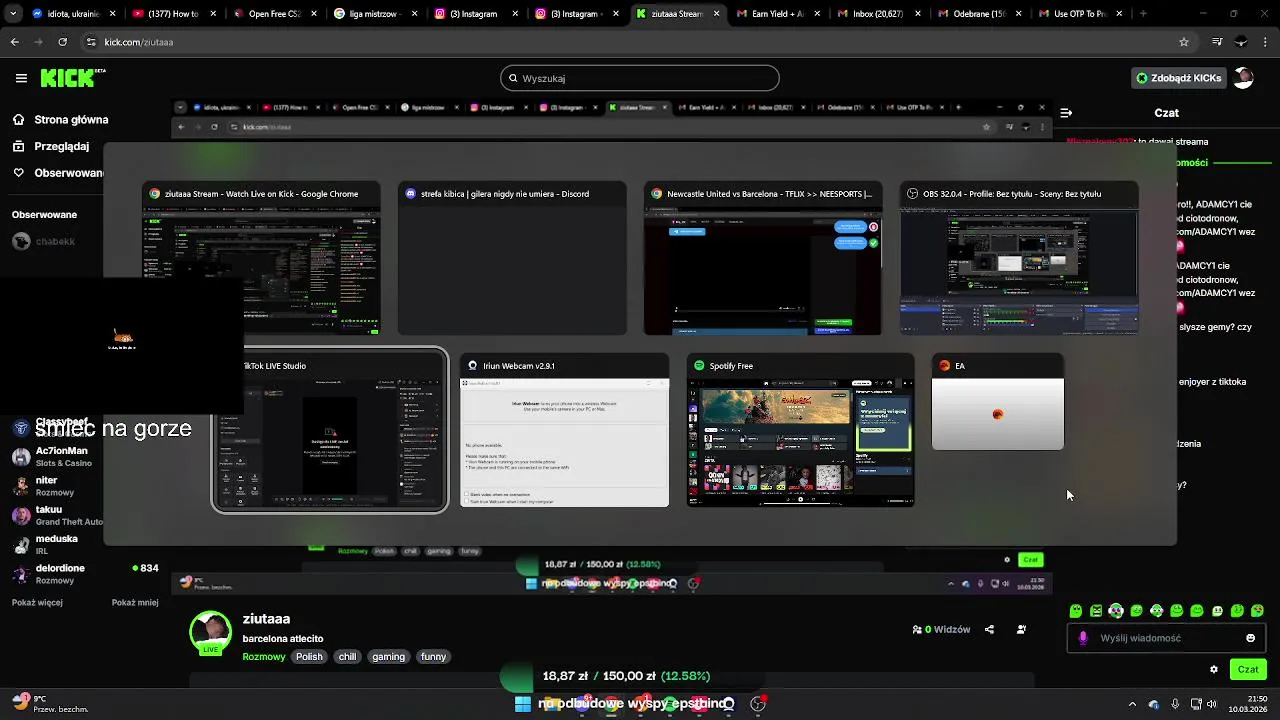Select the angry square green emote

(x=1096, y=610)
